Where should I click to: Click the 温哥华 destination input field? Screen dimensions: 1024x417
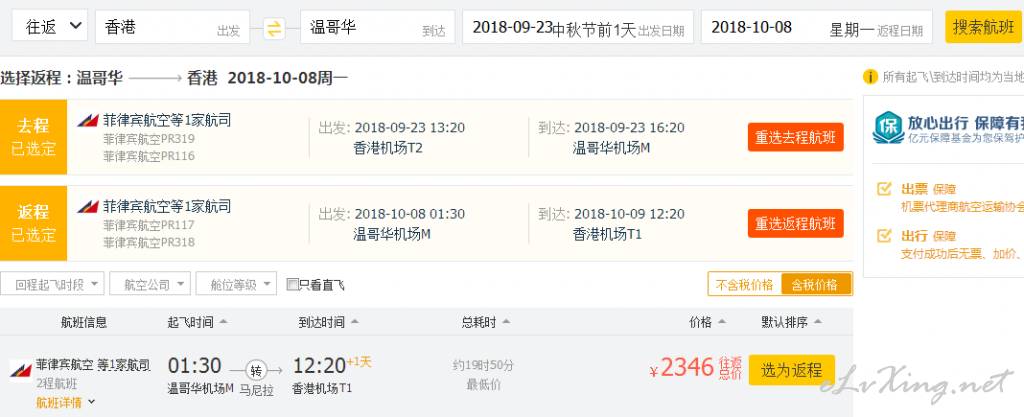pyautogui.click(x=377, y=27)
